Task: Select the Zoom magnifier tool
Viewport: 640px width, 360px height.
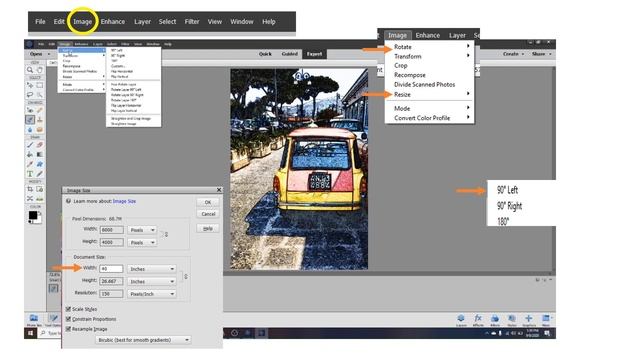Action: 30,70
